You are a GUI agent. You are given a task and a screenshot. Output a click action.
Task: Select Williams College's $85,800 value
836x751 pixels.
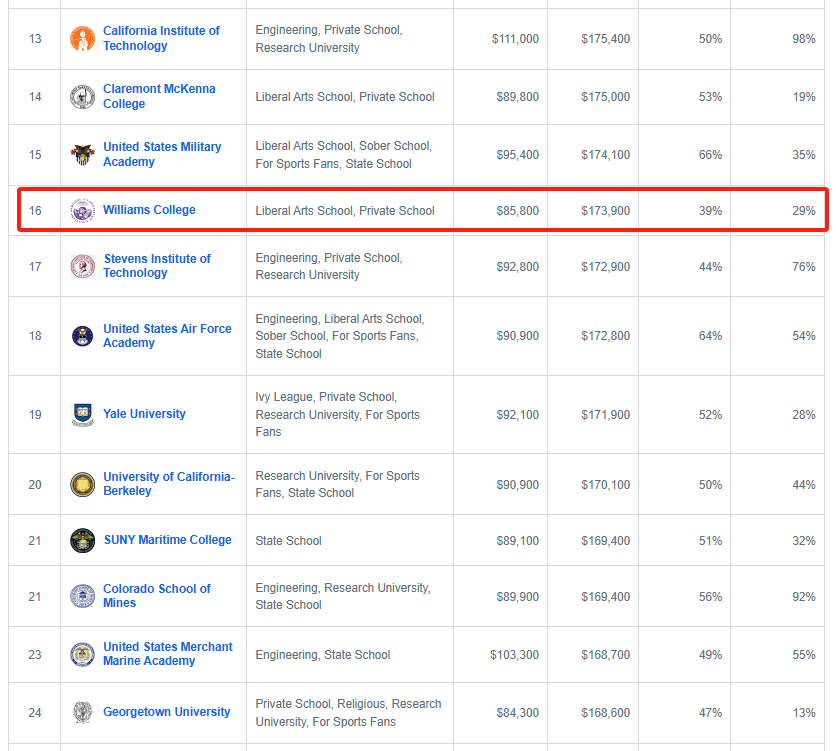(518, 211)
